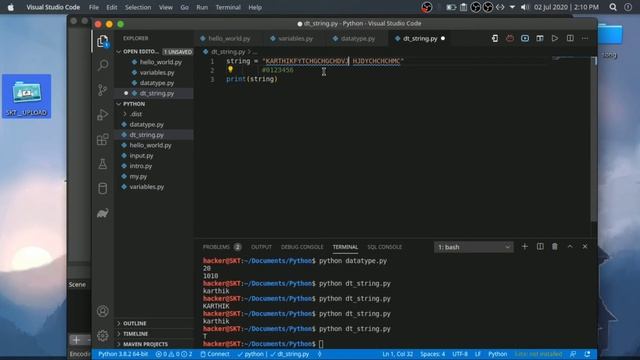The image size is (640, 360).
Task: Click the errors and warnings status item
Action: click(x=173, y=354)
